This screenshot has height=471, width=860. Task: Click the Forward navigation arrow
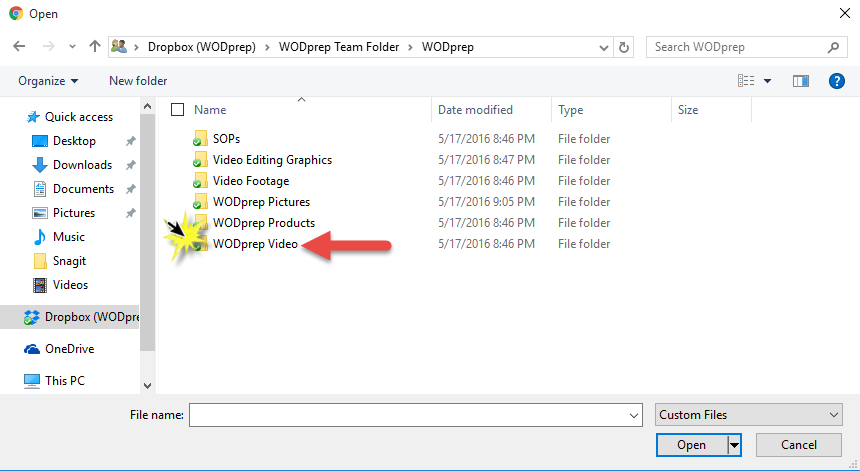[x=49, y=47]
